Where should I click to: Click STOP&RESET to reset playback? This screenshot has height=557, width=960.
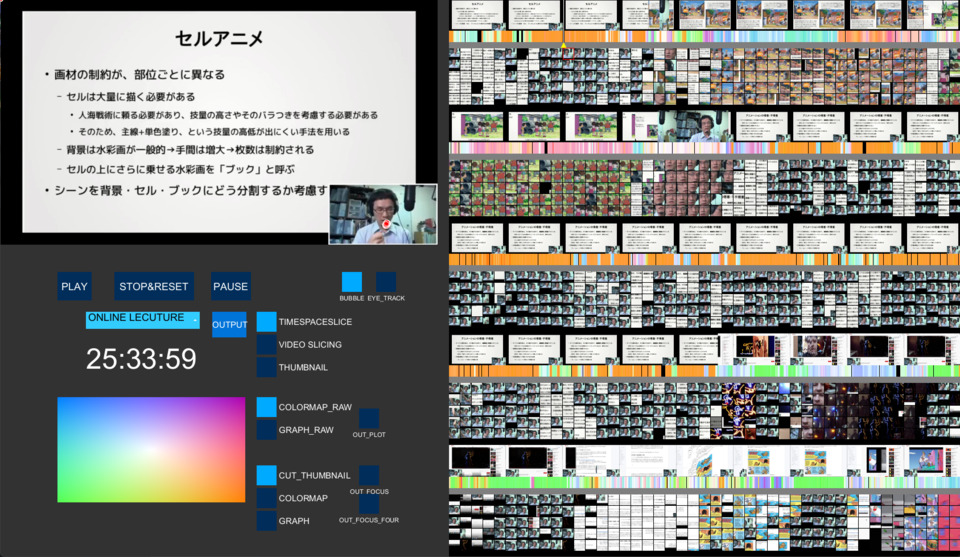(153, 287)
